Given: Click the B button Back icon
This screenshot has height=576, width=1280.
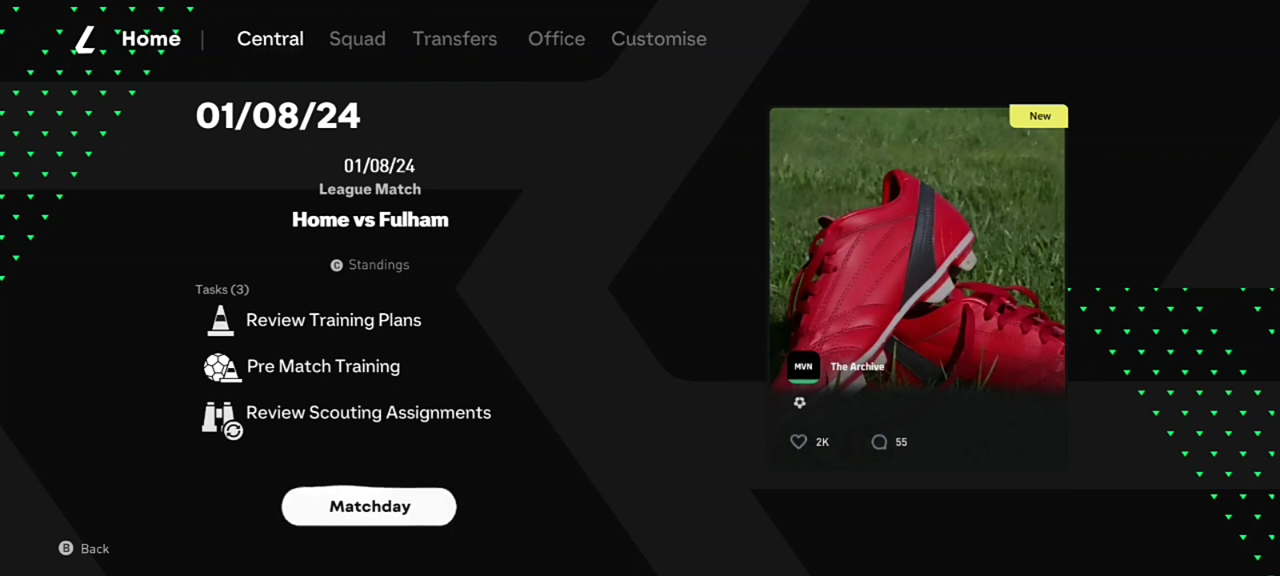Looking at the screenshot, I should coord(66,548).
